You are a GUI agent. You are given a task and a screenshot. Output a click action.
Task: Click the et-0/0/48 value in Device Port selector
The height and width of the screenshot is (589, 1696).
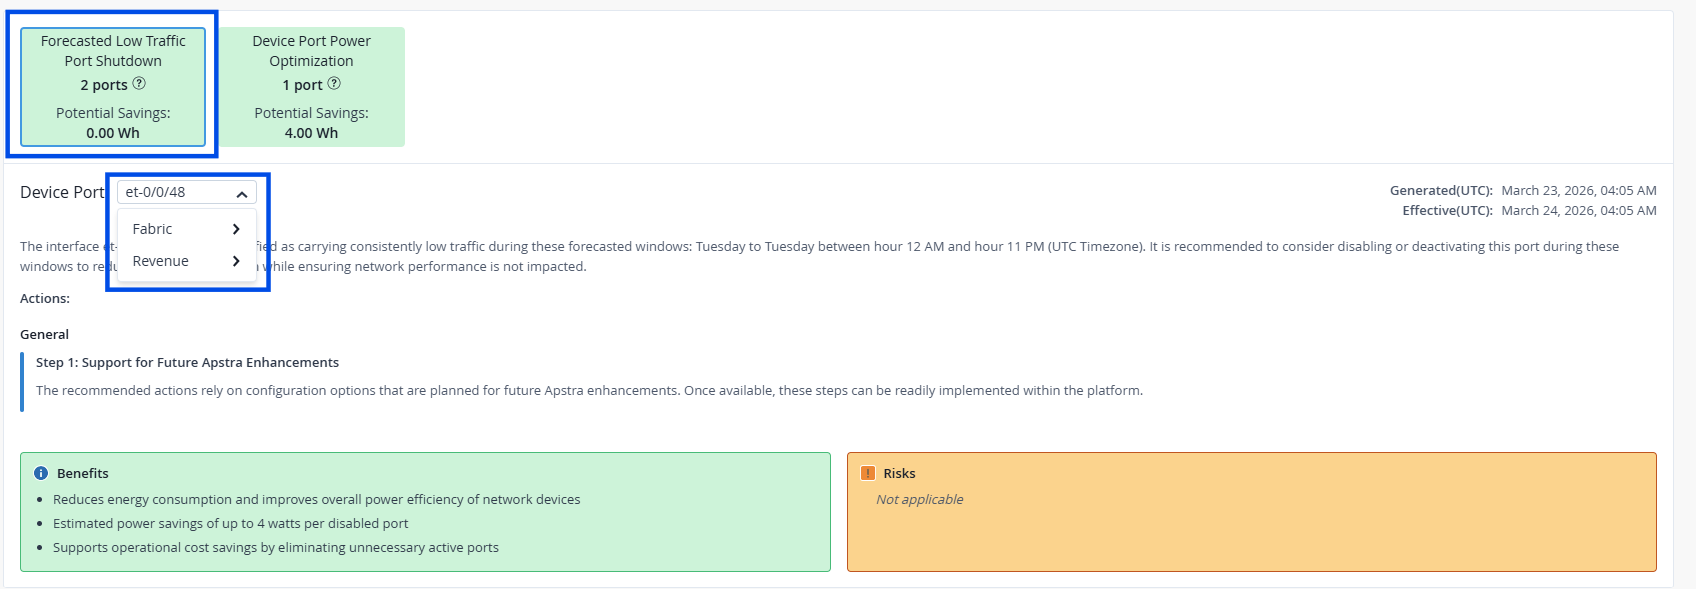click(x=156, y=192)
